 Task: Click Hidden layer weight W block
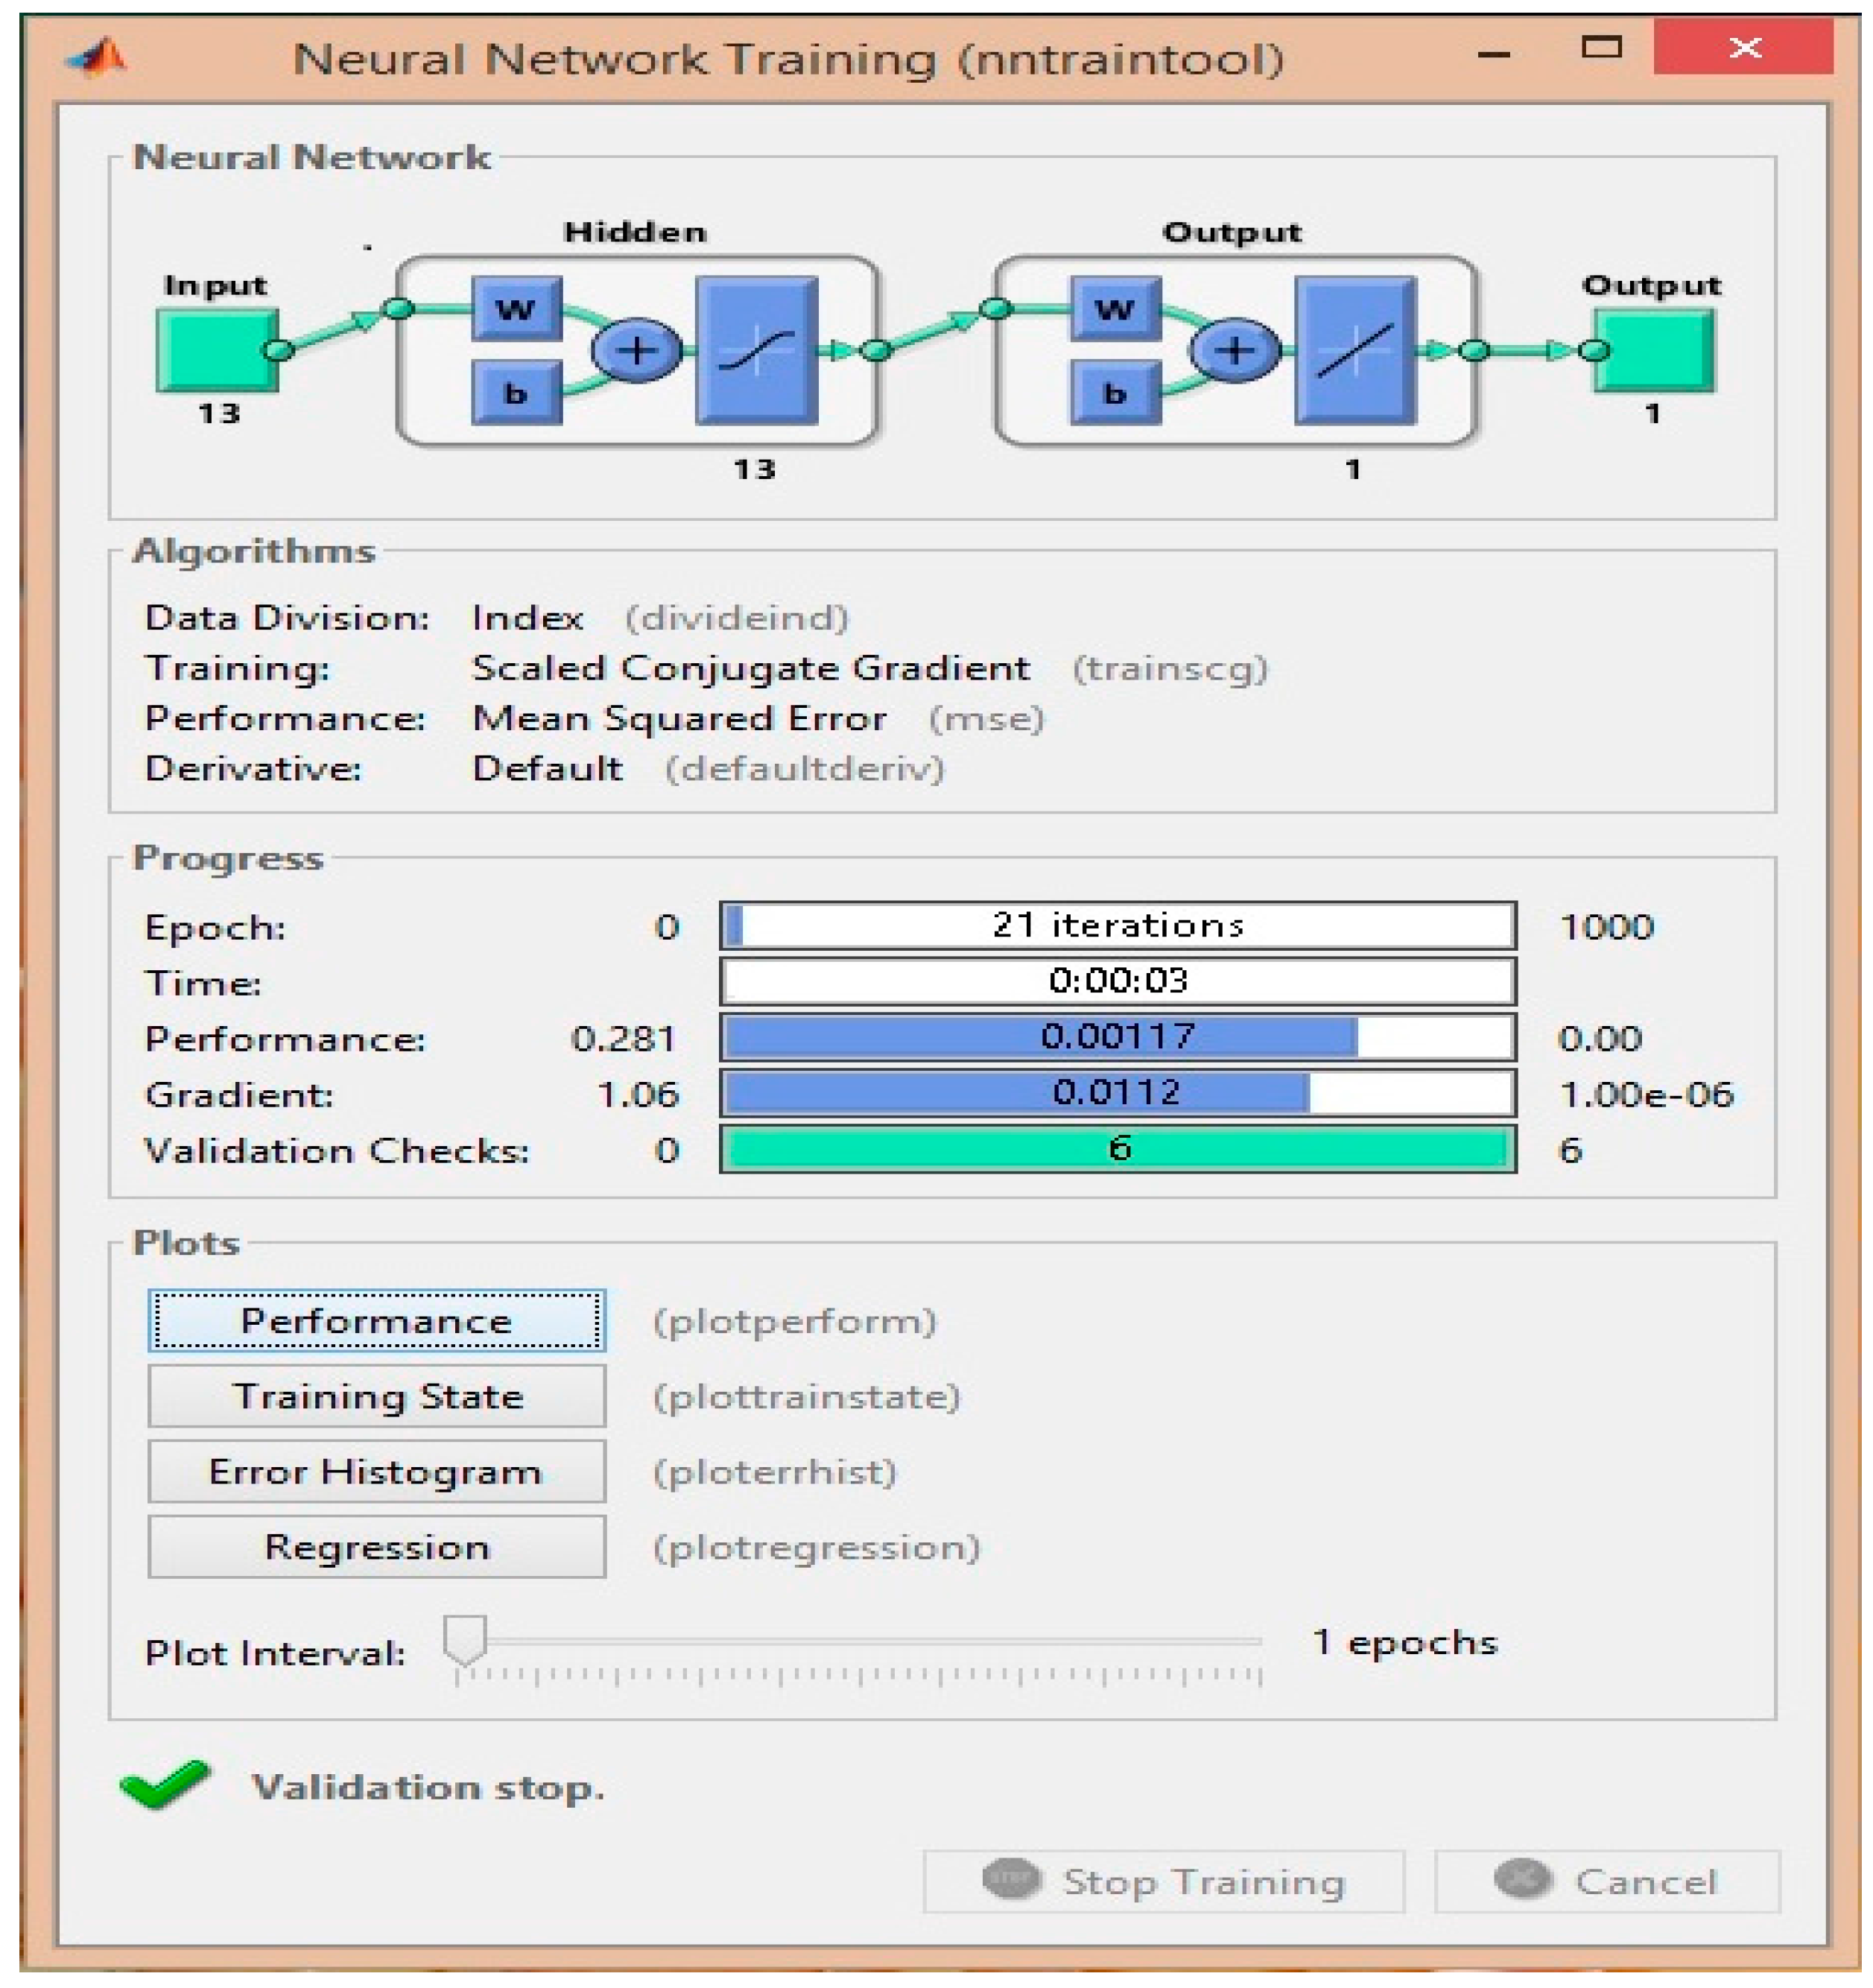[x=516, y=309]
